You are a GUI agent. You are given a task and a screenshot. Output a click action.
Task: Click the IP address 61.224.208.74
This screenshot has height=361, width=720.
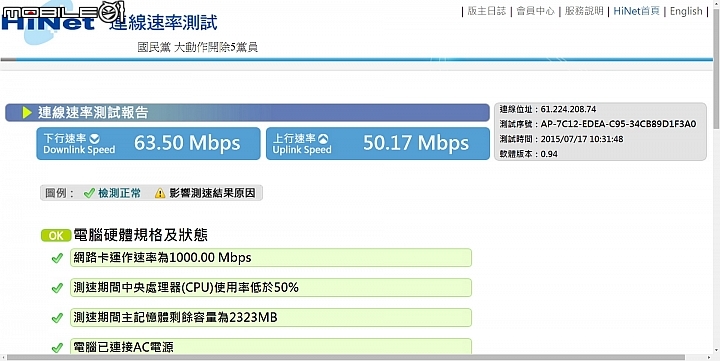click(x=568, y=109)
